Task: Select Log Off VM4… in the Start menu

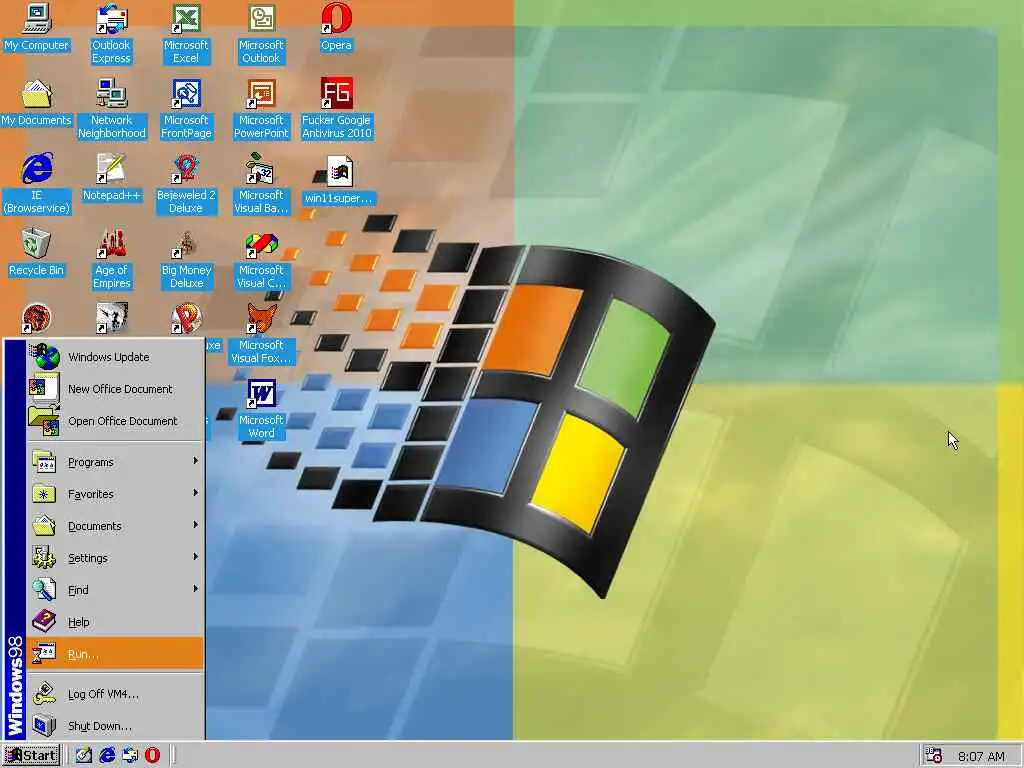Action: (115, 694)
